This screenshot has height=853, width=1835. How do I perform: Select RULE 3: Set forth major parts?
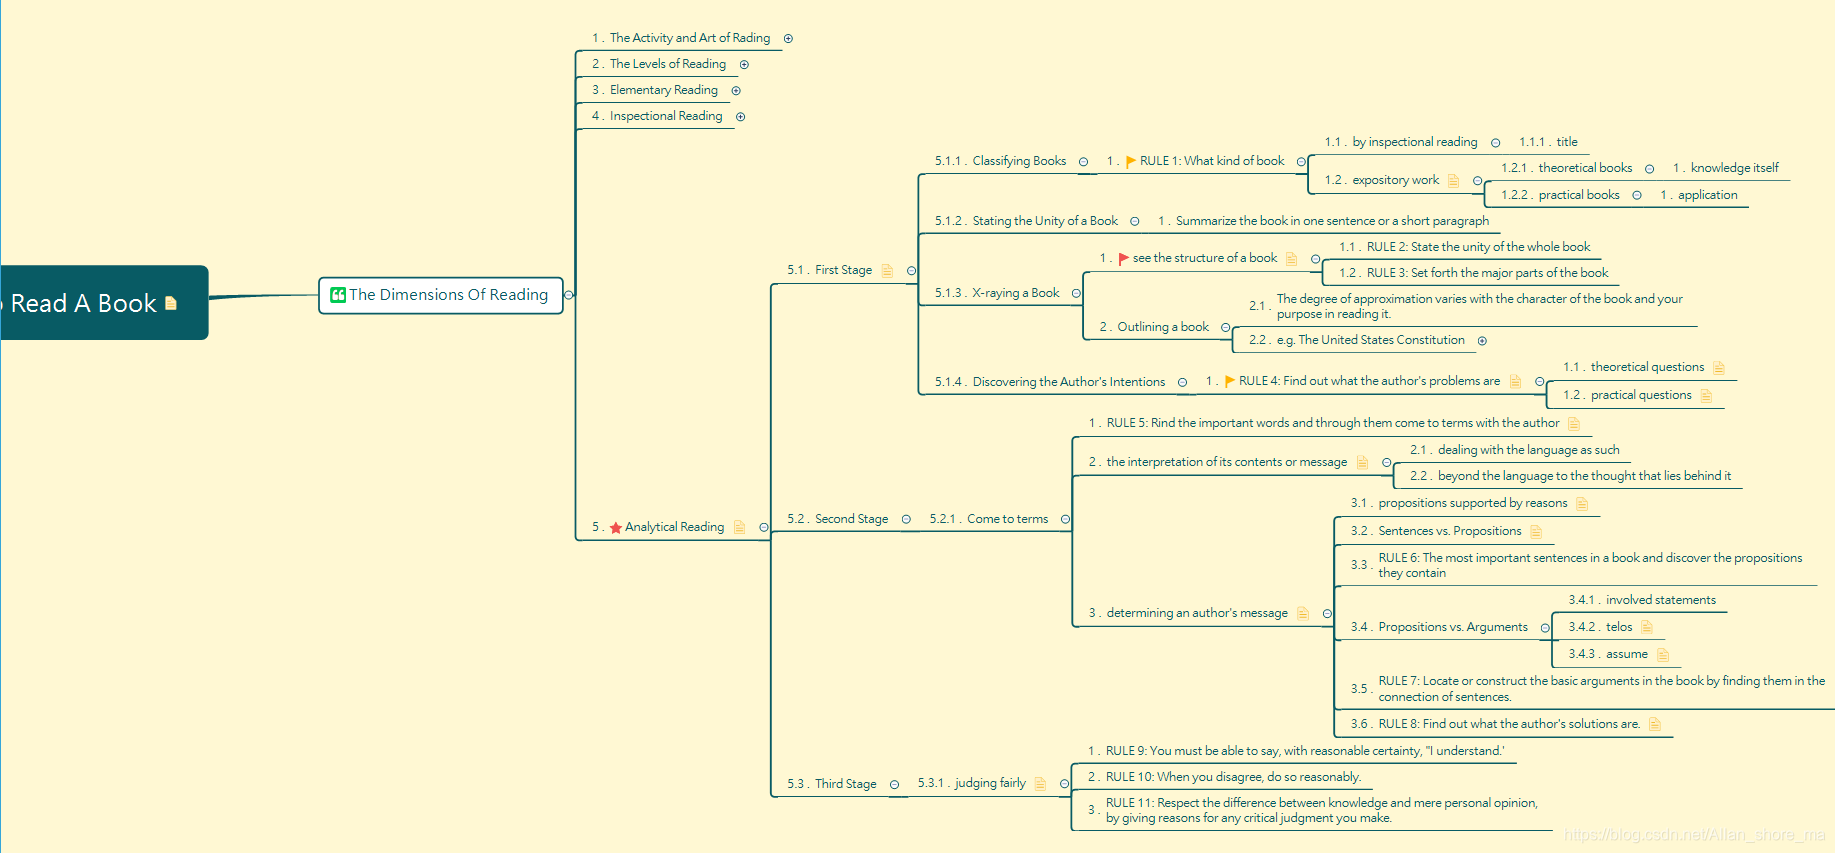click(x=1474, y=273)
